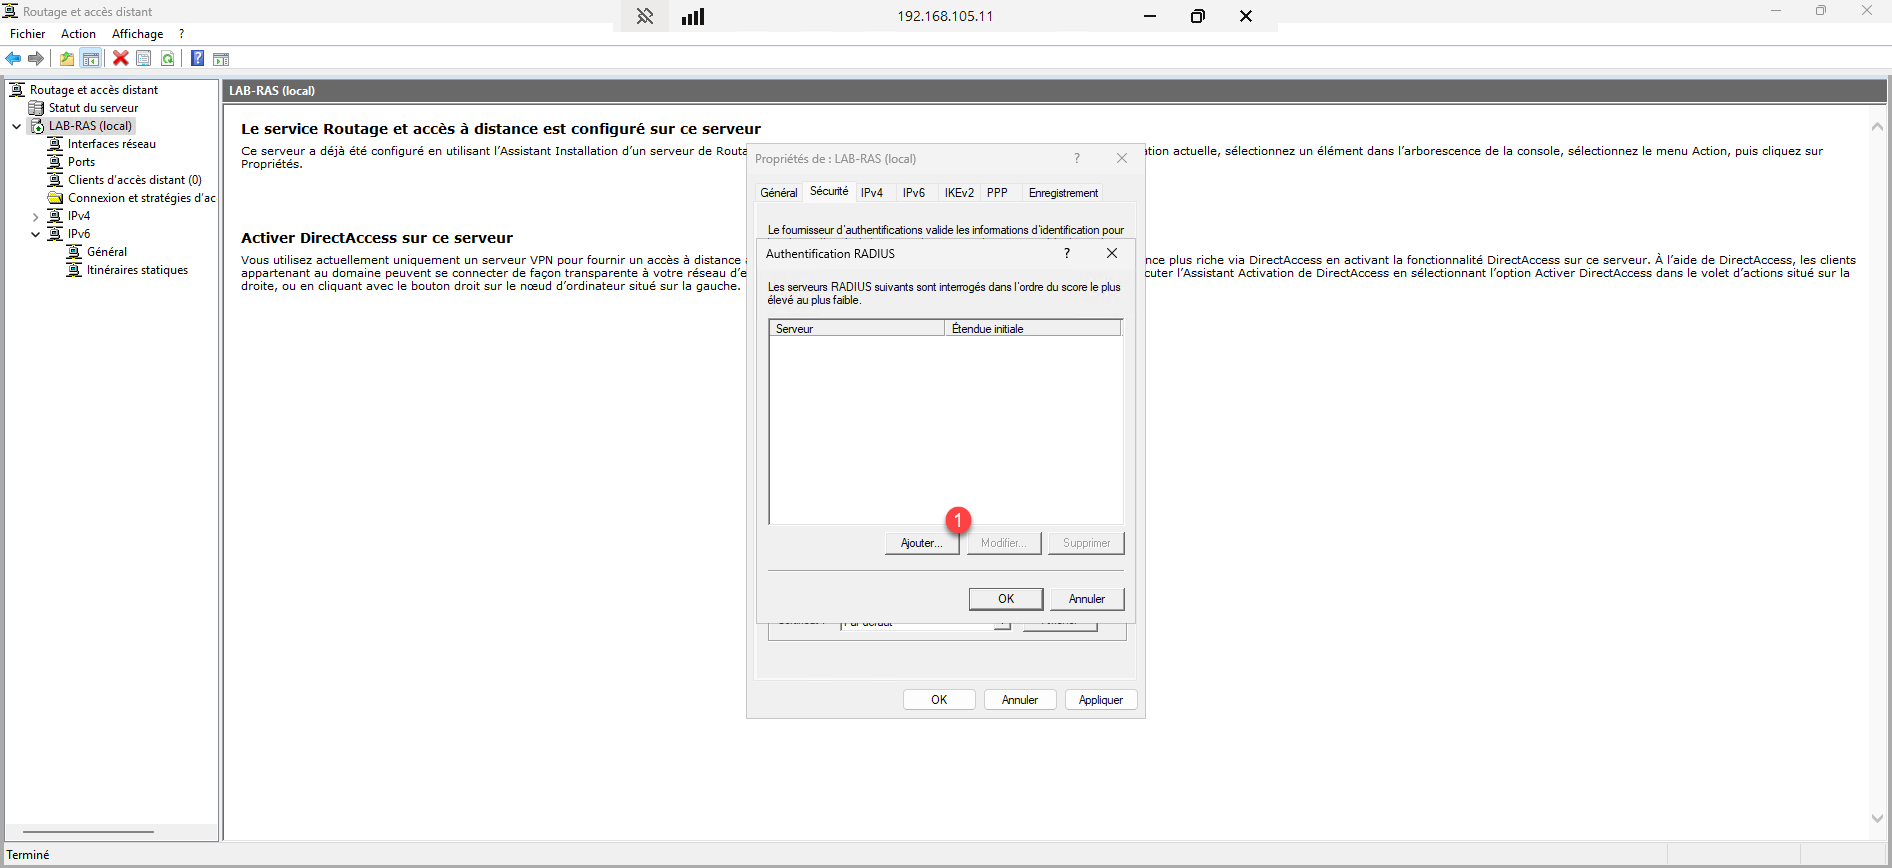This screenshot has width=1892, height=868.
Task: Open the Action menu
Action: pos(78,34)
